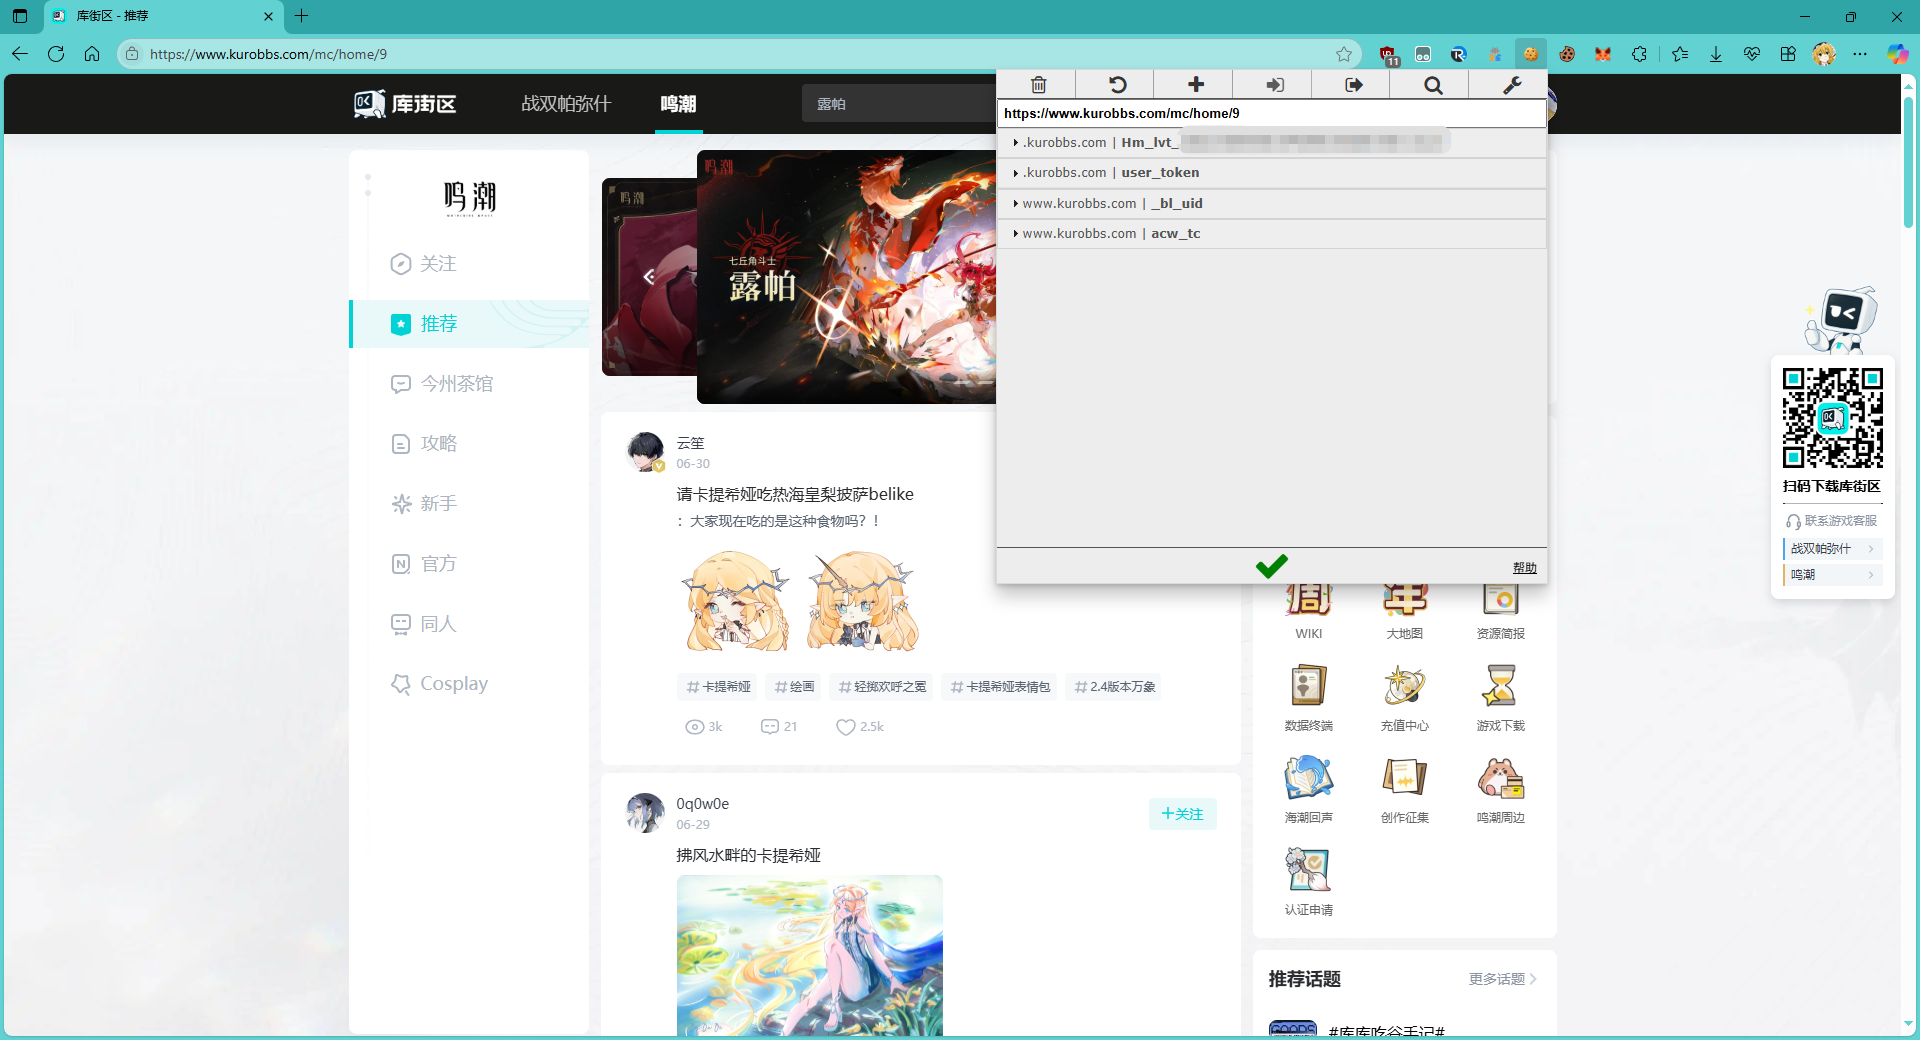Click green checkmark to submit cookie changes
The height and width of the screenshot is (1040, 1920).
1271,566
